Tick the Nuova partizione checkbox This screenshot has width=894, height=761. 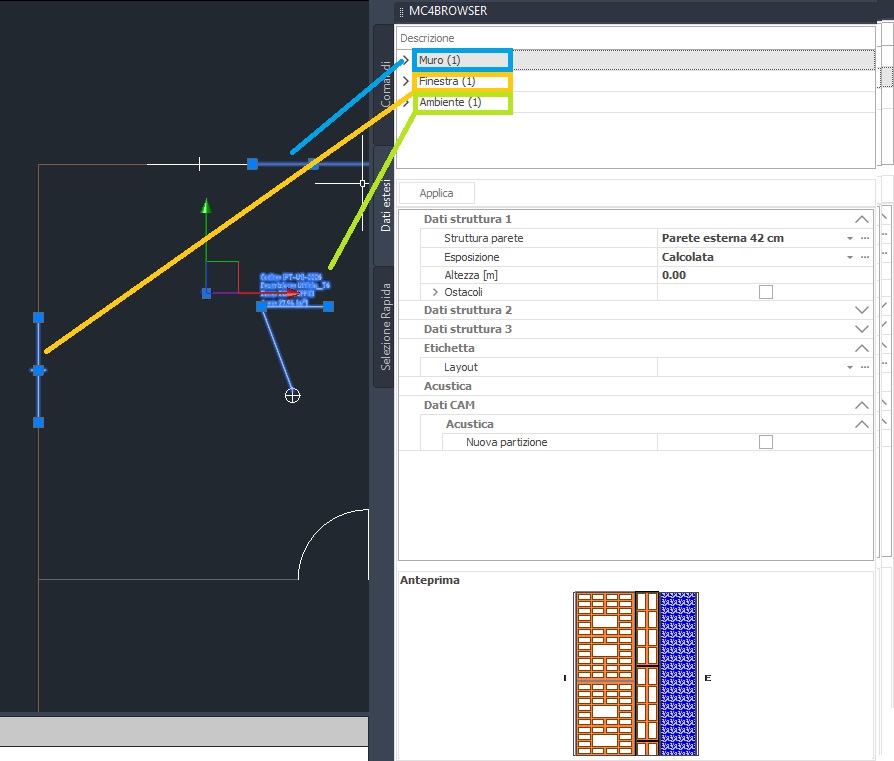(x=766, y=442)
